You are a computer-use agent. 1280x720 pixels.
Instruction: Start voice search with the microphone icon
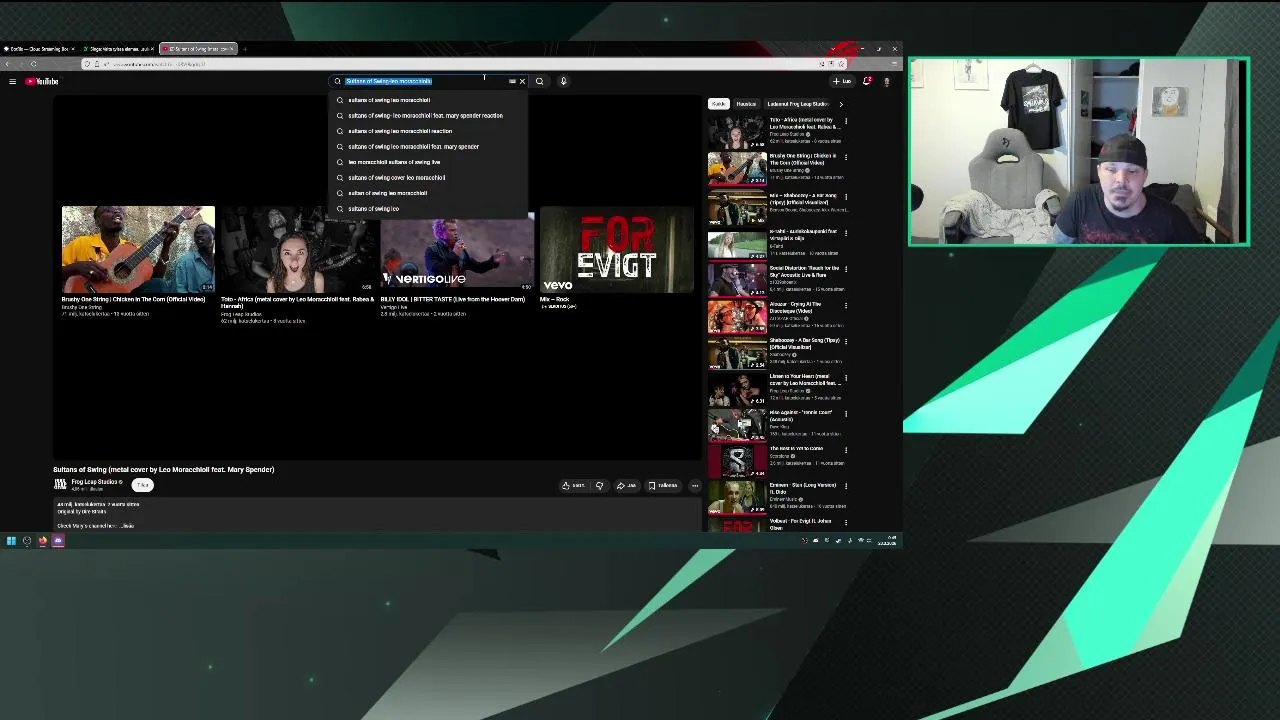click(x=563, y=81)
